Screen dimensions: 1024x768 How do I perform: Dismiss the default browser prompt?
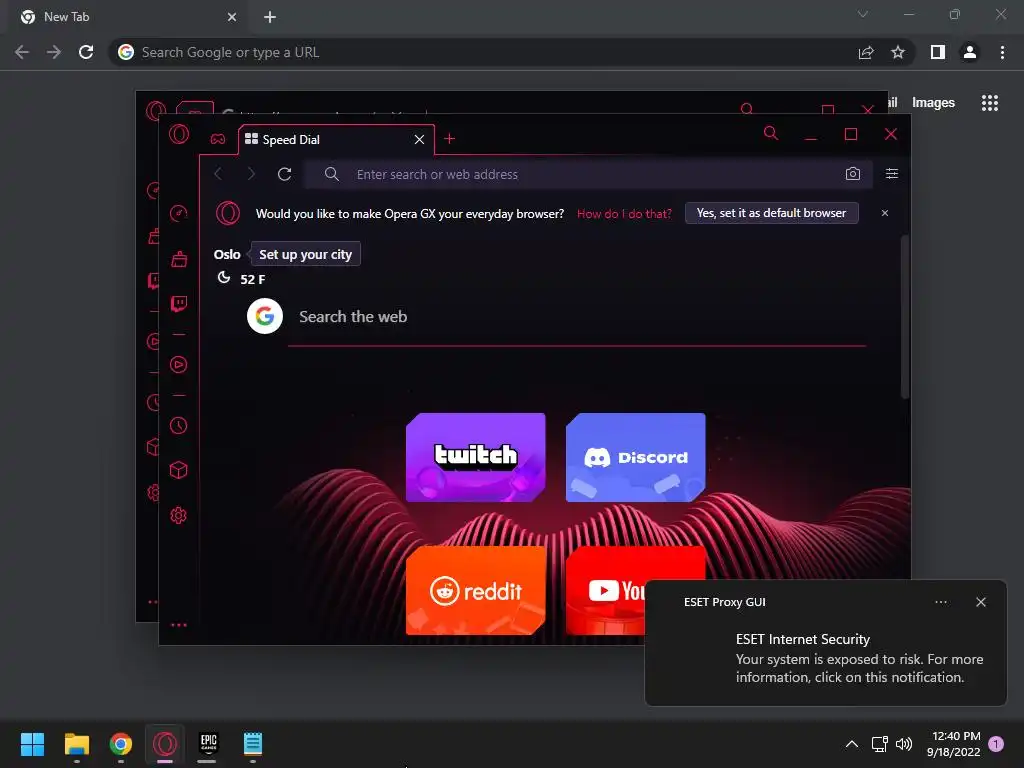tap(884, 213)
